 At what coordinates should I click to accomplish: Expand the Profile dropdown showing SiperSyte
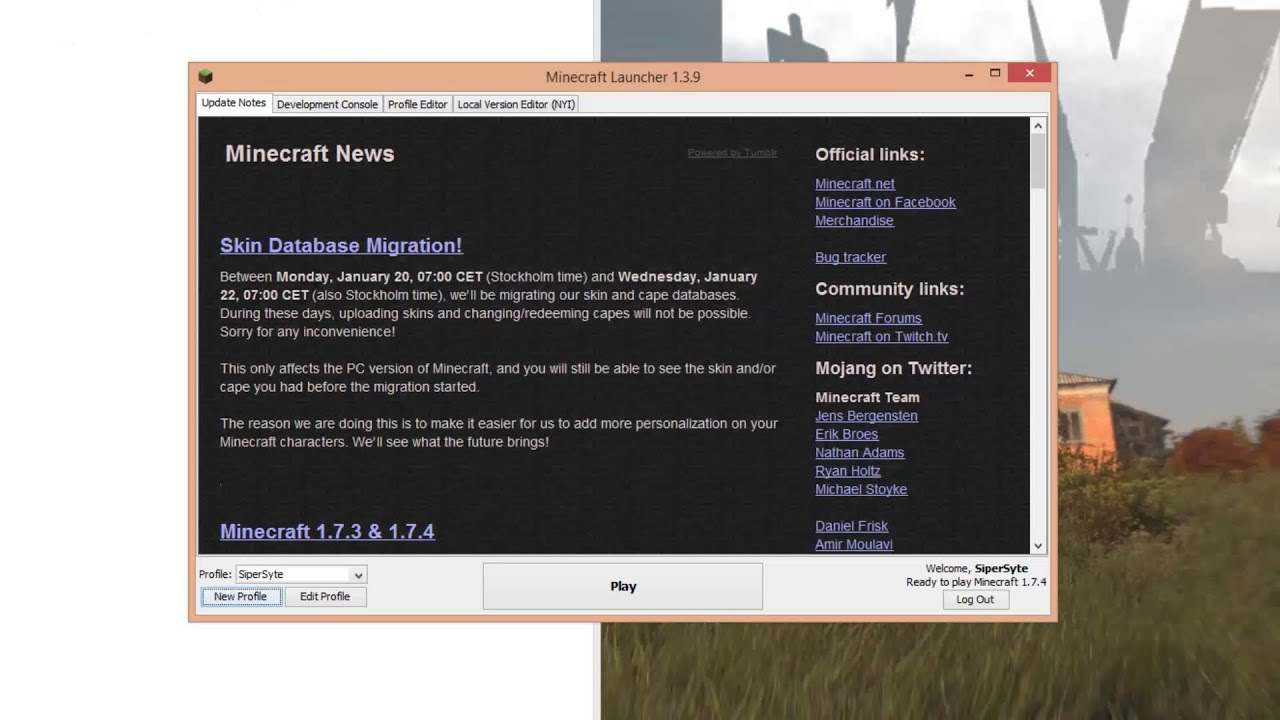pos(301,575)
